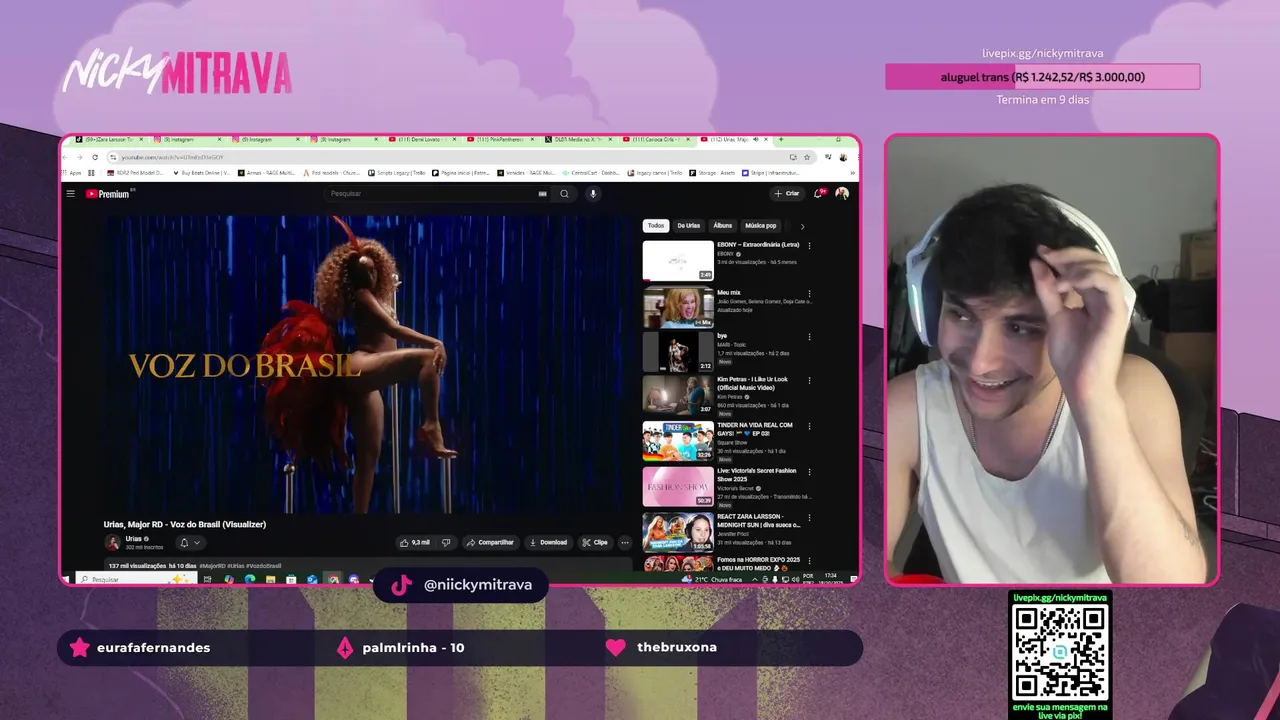Open the Buy Beats Online bookmark
The width and height of the screenshot is (1280, 720).
click(x=201, y=173)
